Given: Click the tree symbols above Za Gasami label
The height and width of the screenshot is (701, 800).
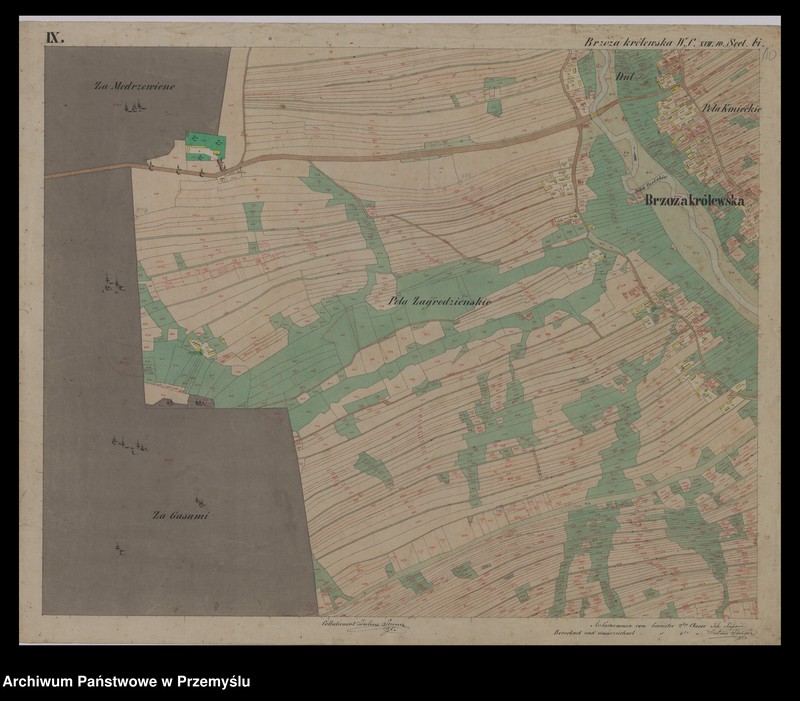Looking at the screenshot, I should pos(130,445).
